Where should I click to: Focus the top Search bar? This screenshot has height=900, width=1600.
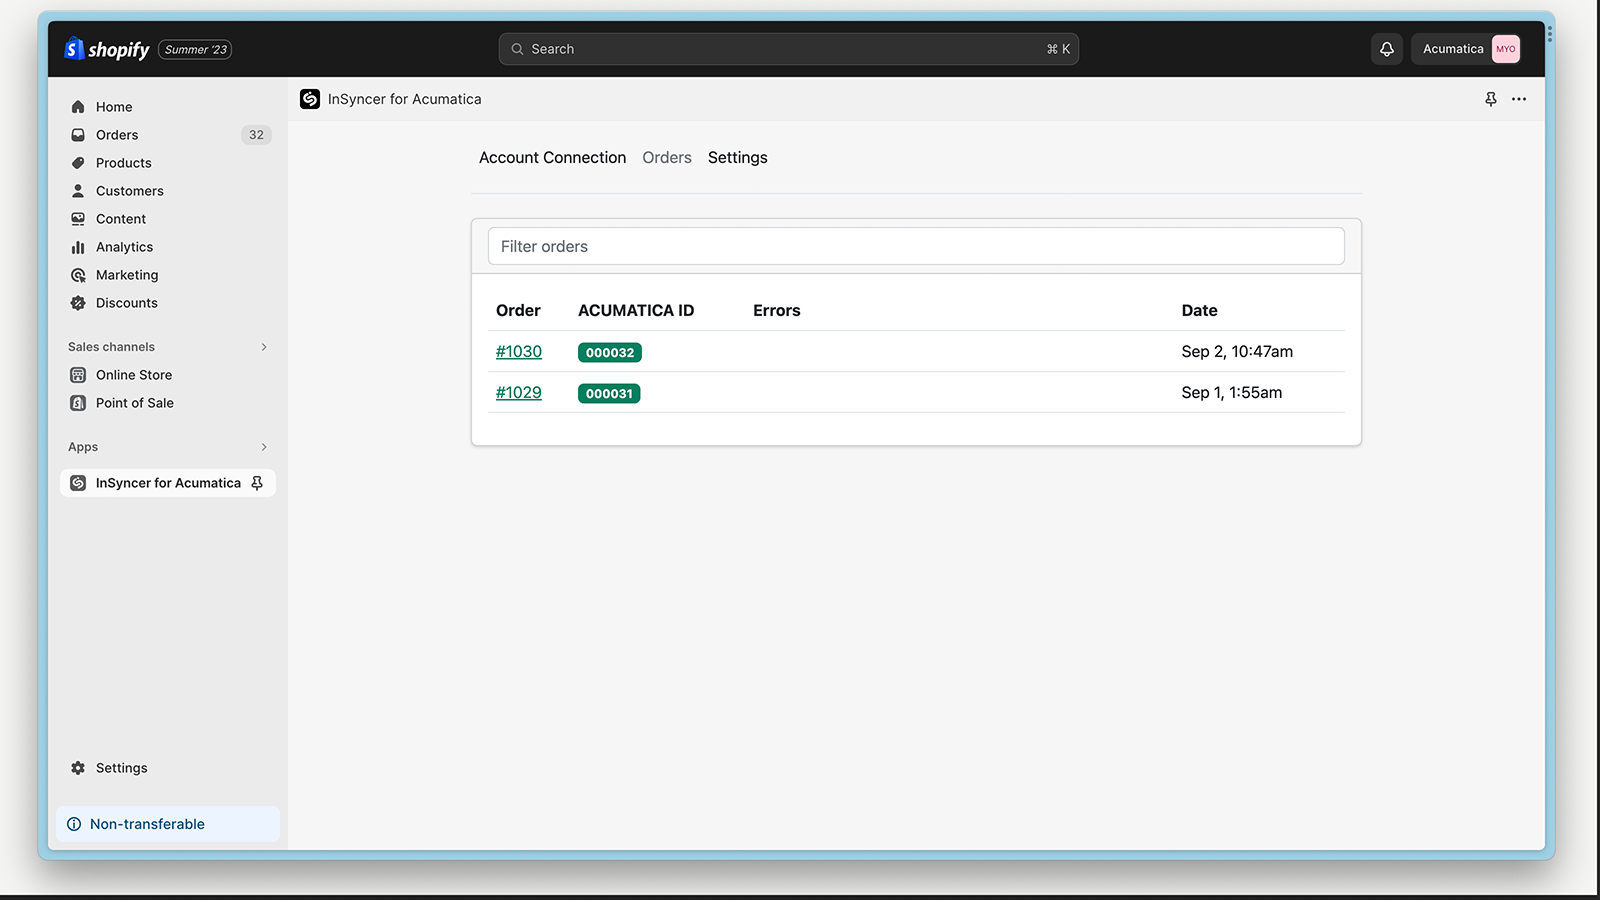tap(788, 49)
